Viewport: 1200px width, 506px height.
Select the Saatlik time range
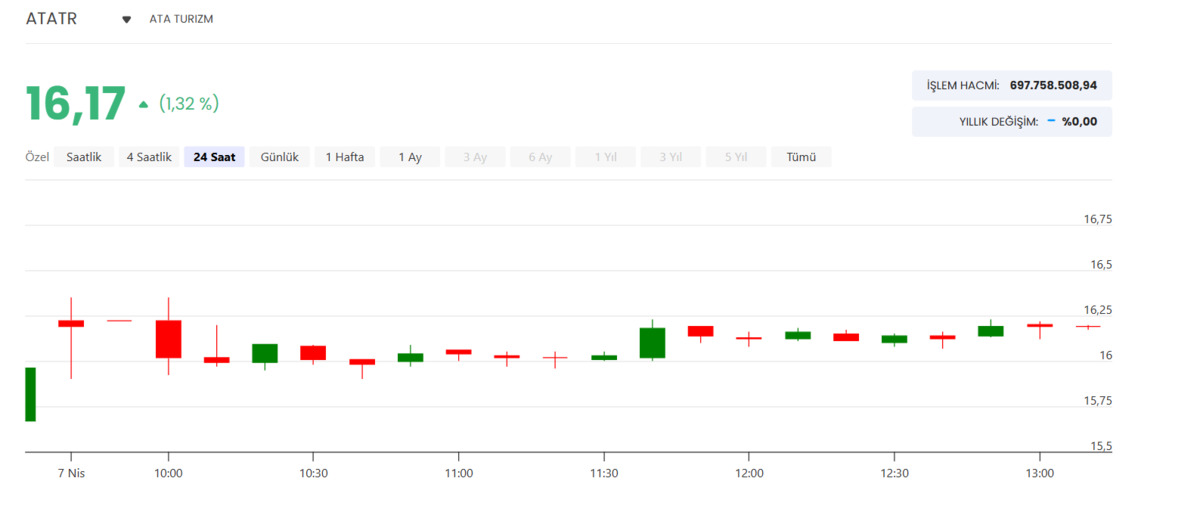point(84,157)
